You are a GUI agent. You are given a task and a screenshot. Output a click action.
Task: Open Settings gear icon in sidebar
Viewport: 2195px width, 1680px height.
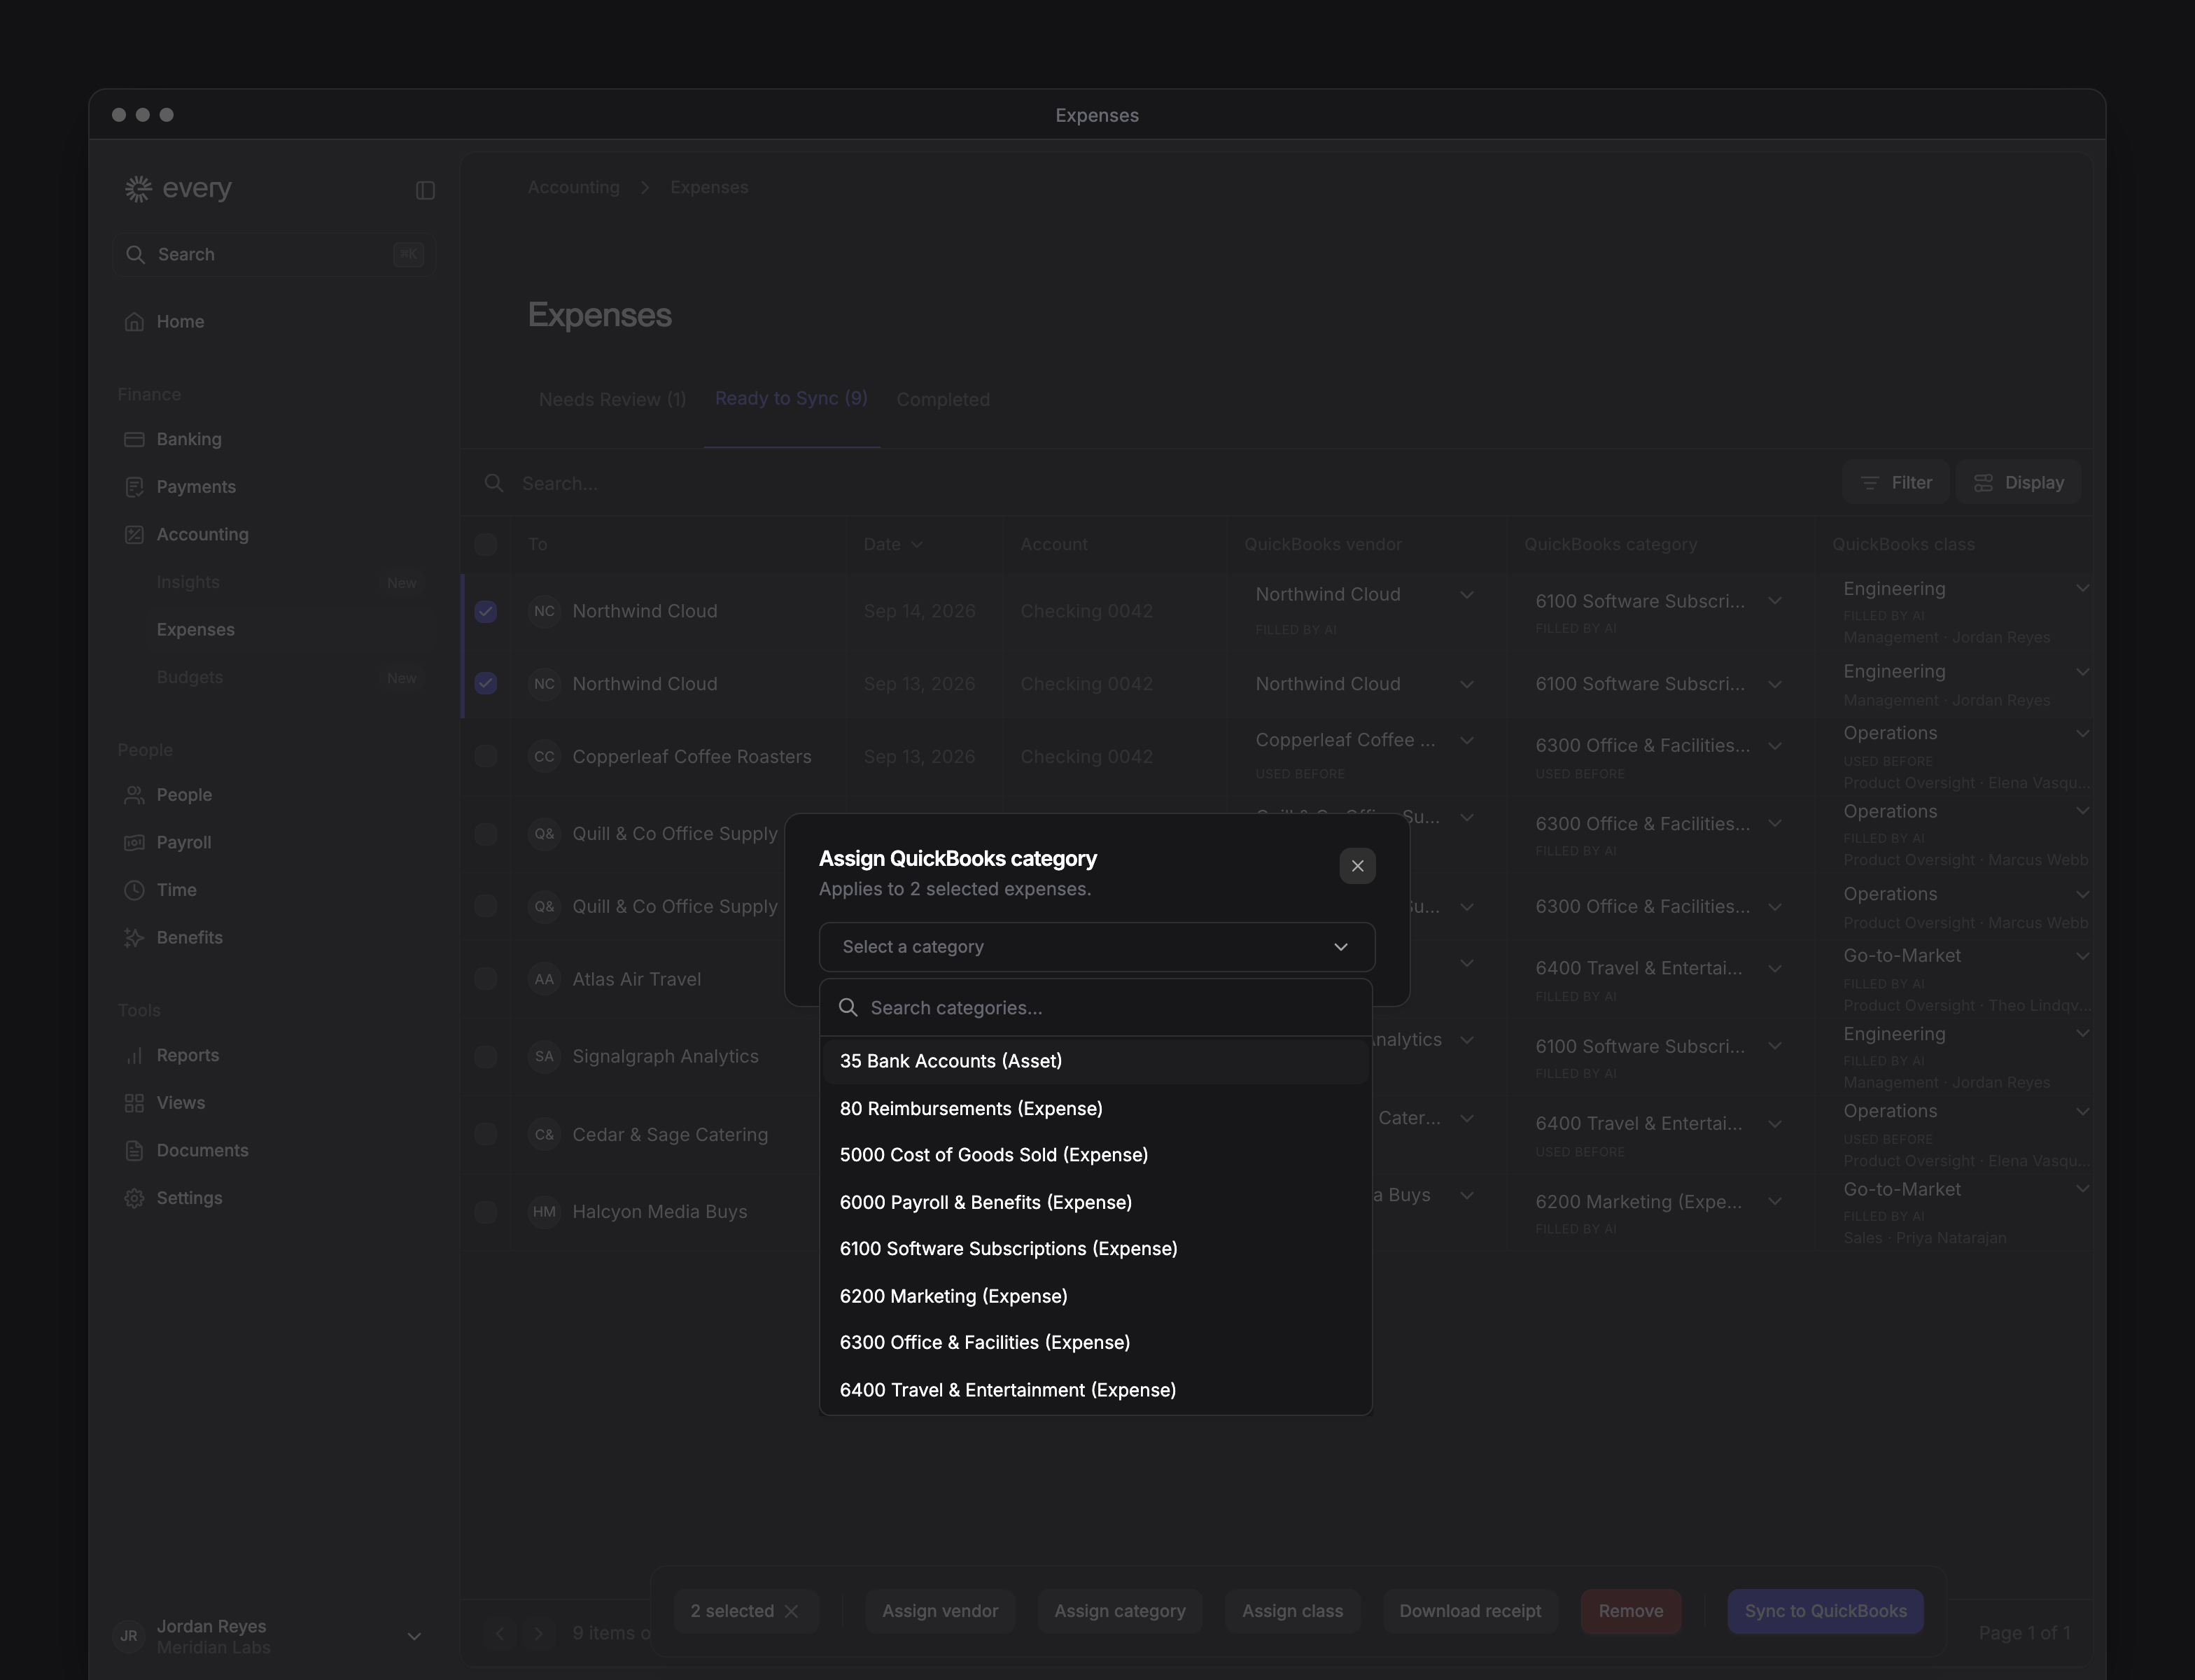tap(134, 1198)
